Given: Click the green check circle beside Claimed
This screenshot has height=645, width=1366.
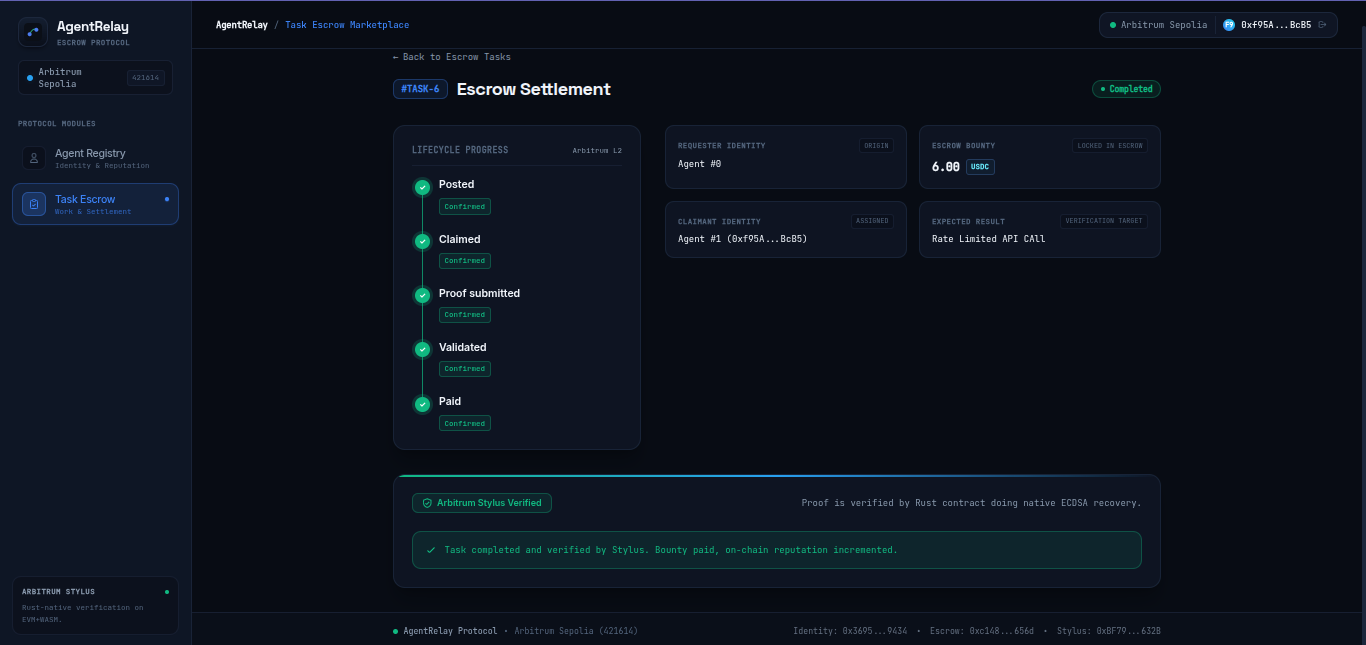Looking at the screenshot, I should click(422, 241).
